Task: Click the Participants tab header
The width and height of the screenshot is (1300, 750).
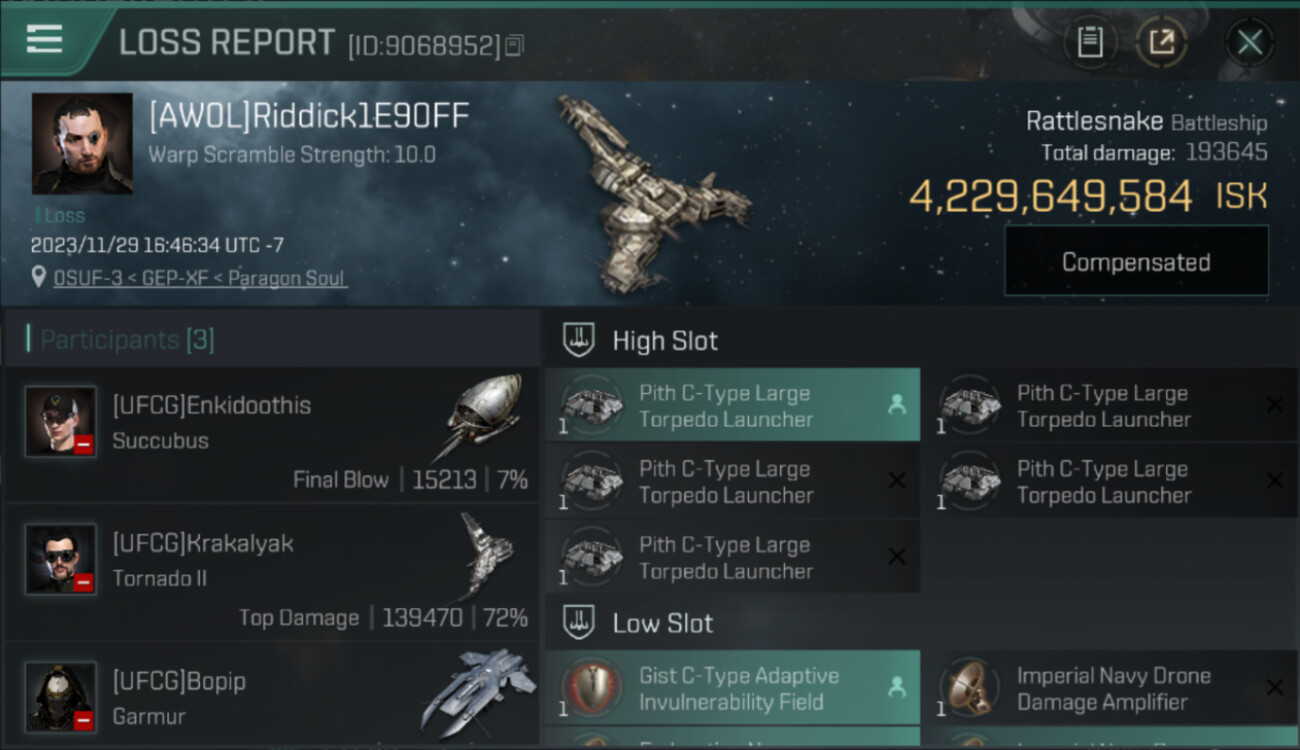Action: (x=127, y=340)
